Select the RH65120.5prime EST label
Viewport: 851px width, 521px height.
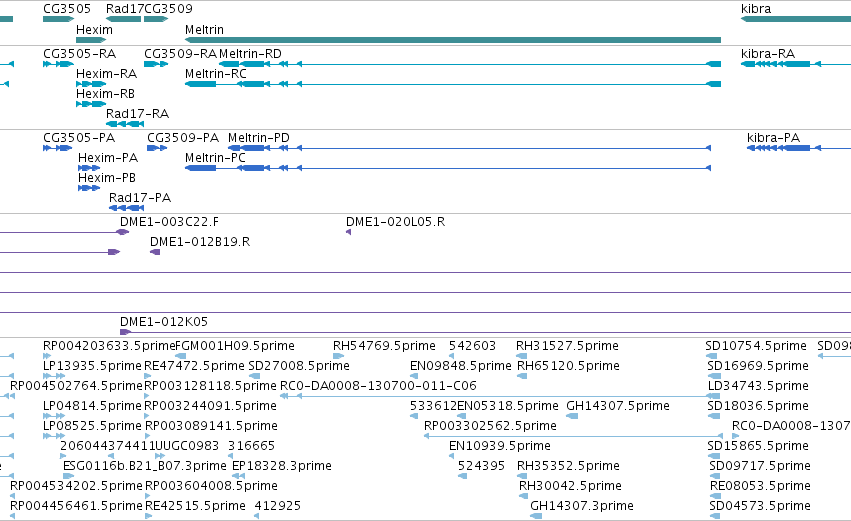pos(568,366)
